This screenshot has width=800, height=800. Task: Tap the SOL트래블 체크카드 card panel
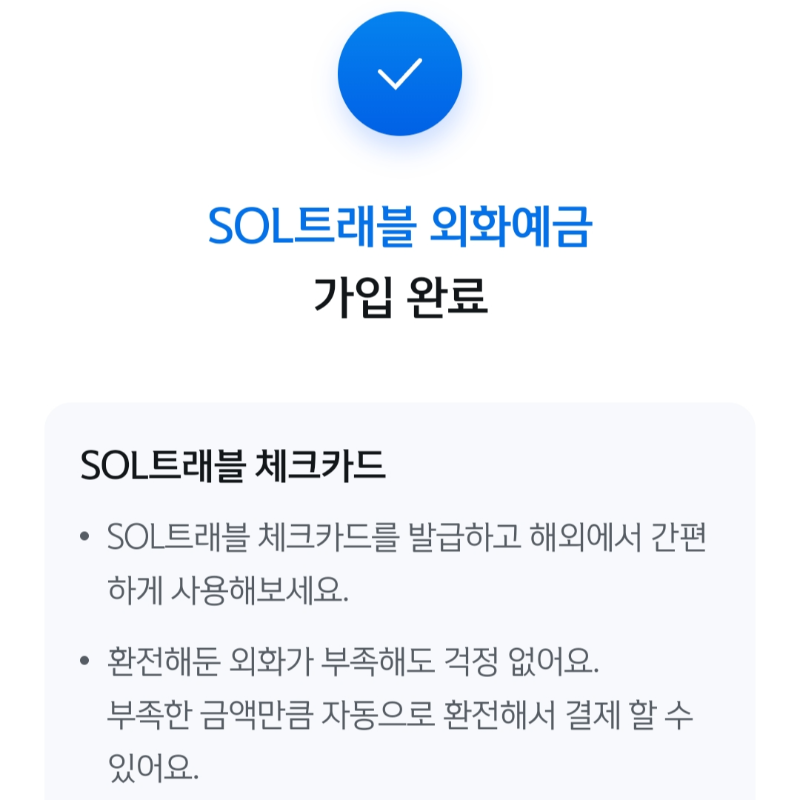pyautogui.click(x=400, y=600)
